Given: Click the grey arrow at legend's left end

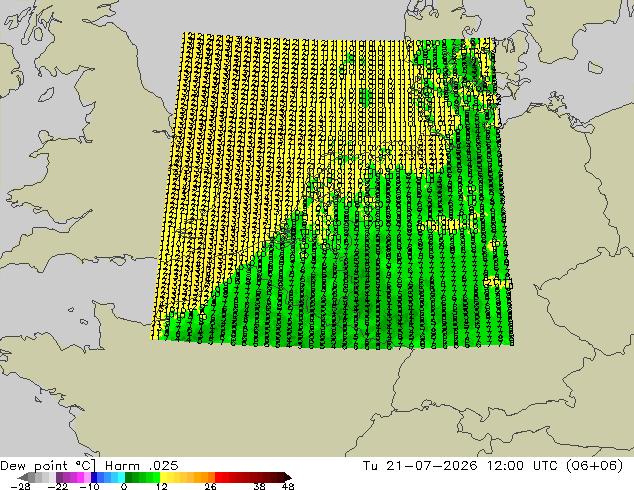Looking at the screenshot, I should [23, 477].
